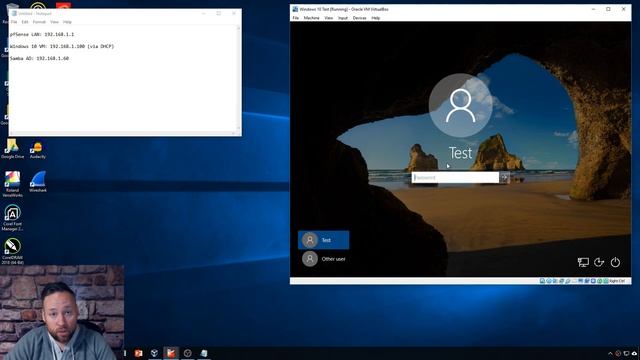Click the network icon in system tray
The width and height of the screenshot is (640, 360).
tap(627, 353)
